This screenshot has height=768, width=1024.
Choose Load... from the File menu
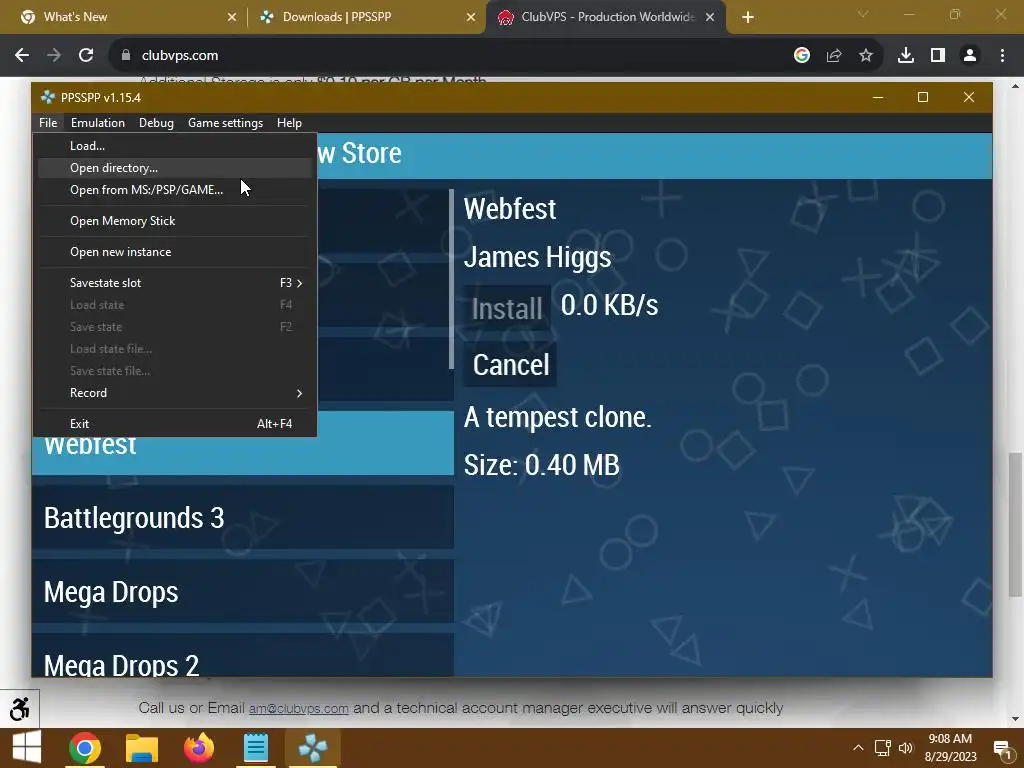click(x=174, y=146)
